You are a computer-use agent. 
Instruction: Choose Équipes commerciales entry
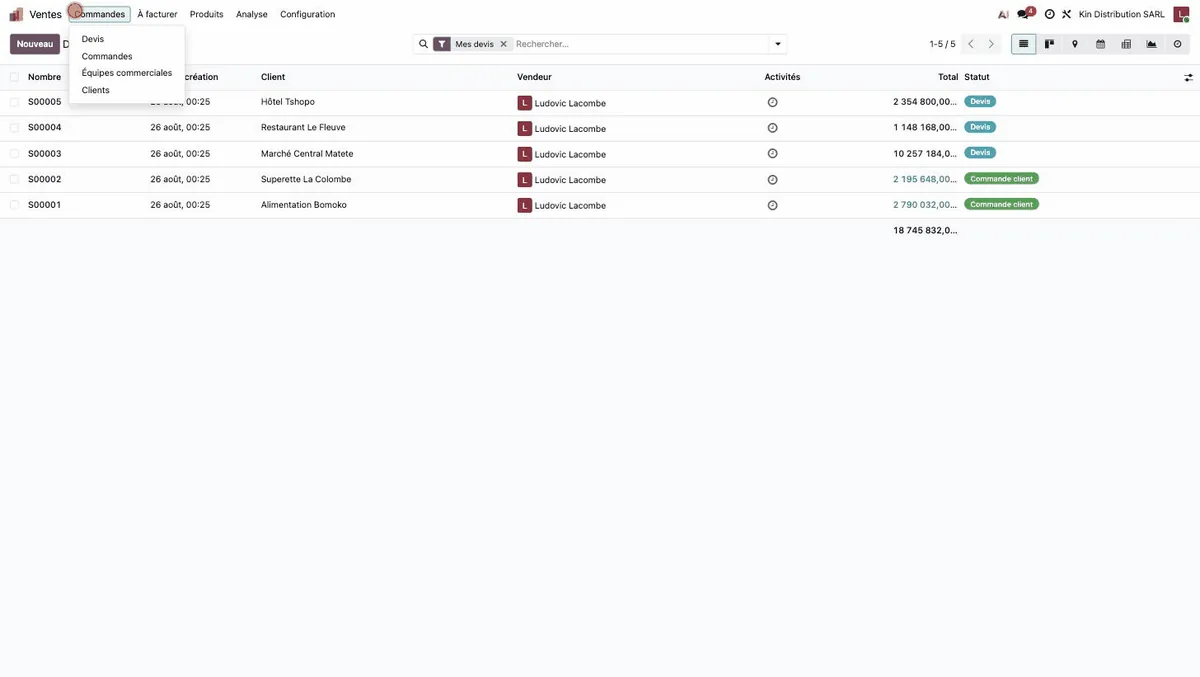(x=127, y=73)
